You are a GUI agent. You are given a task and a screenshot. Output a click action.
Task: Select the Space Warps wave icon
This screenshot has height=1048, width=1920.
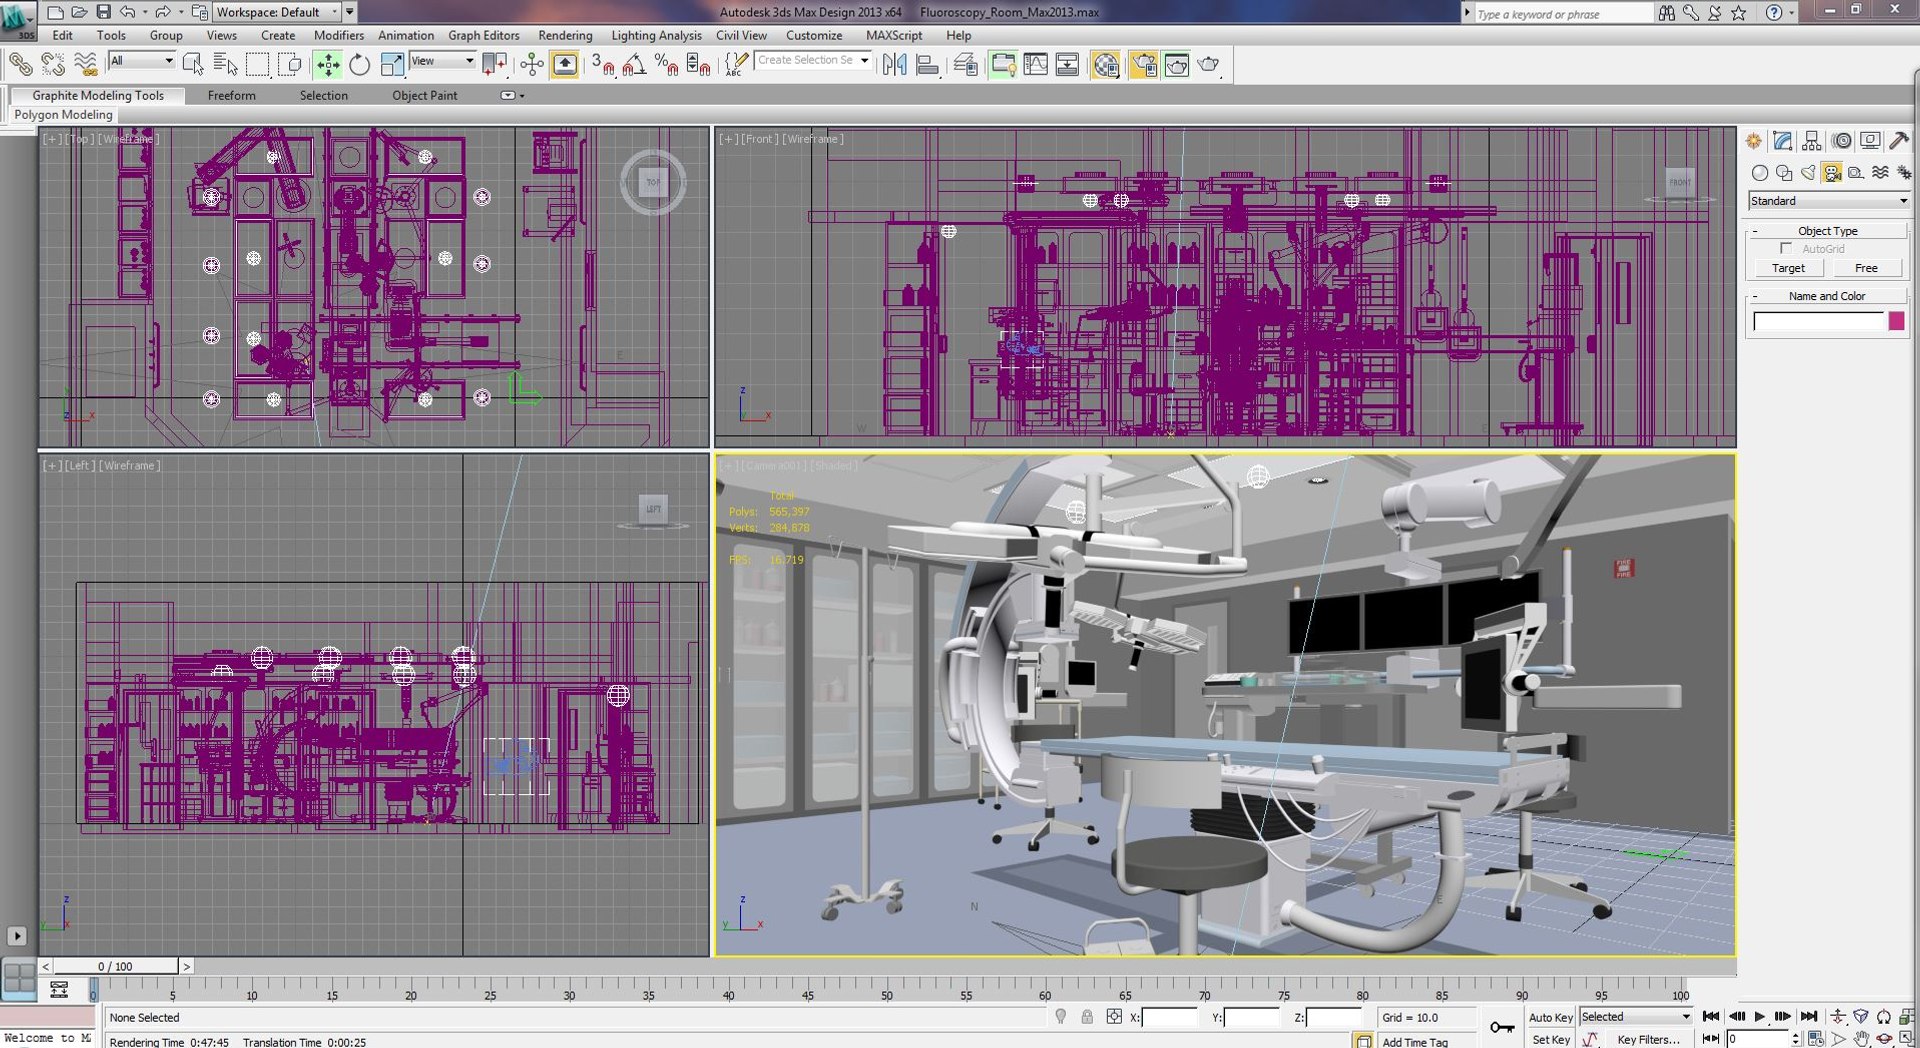(x=1880, y=173)
